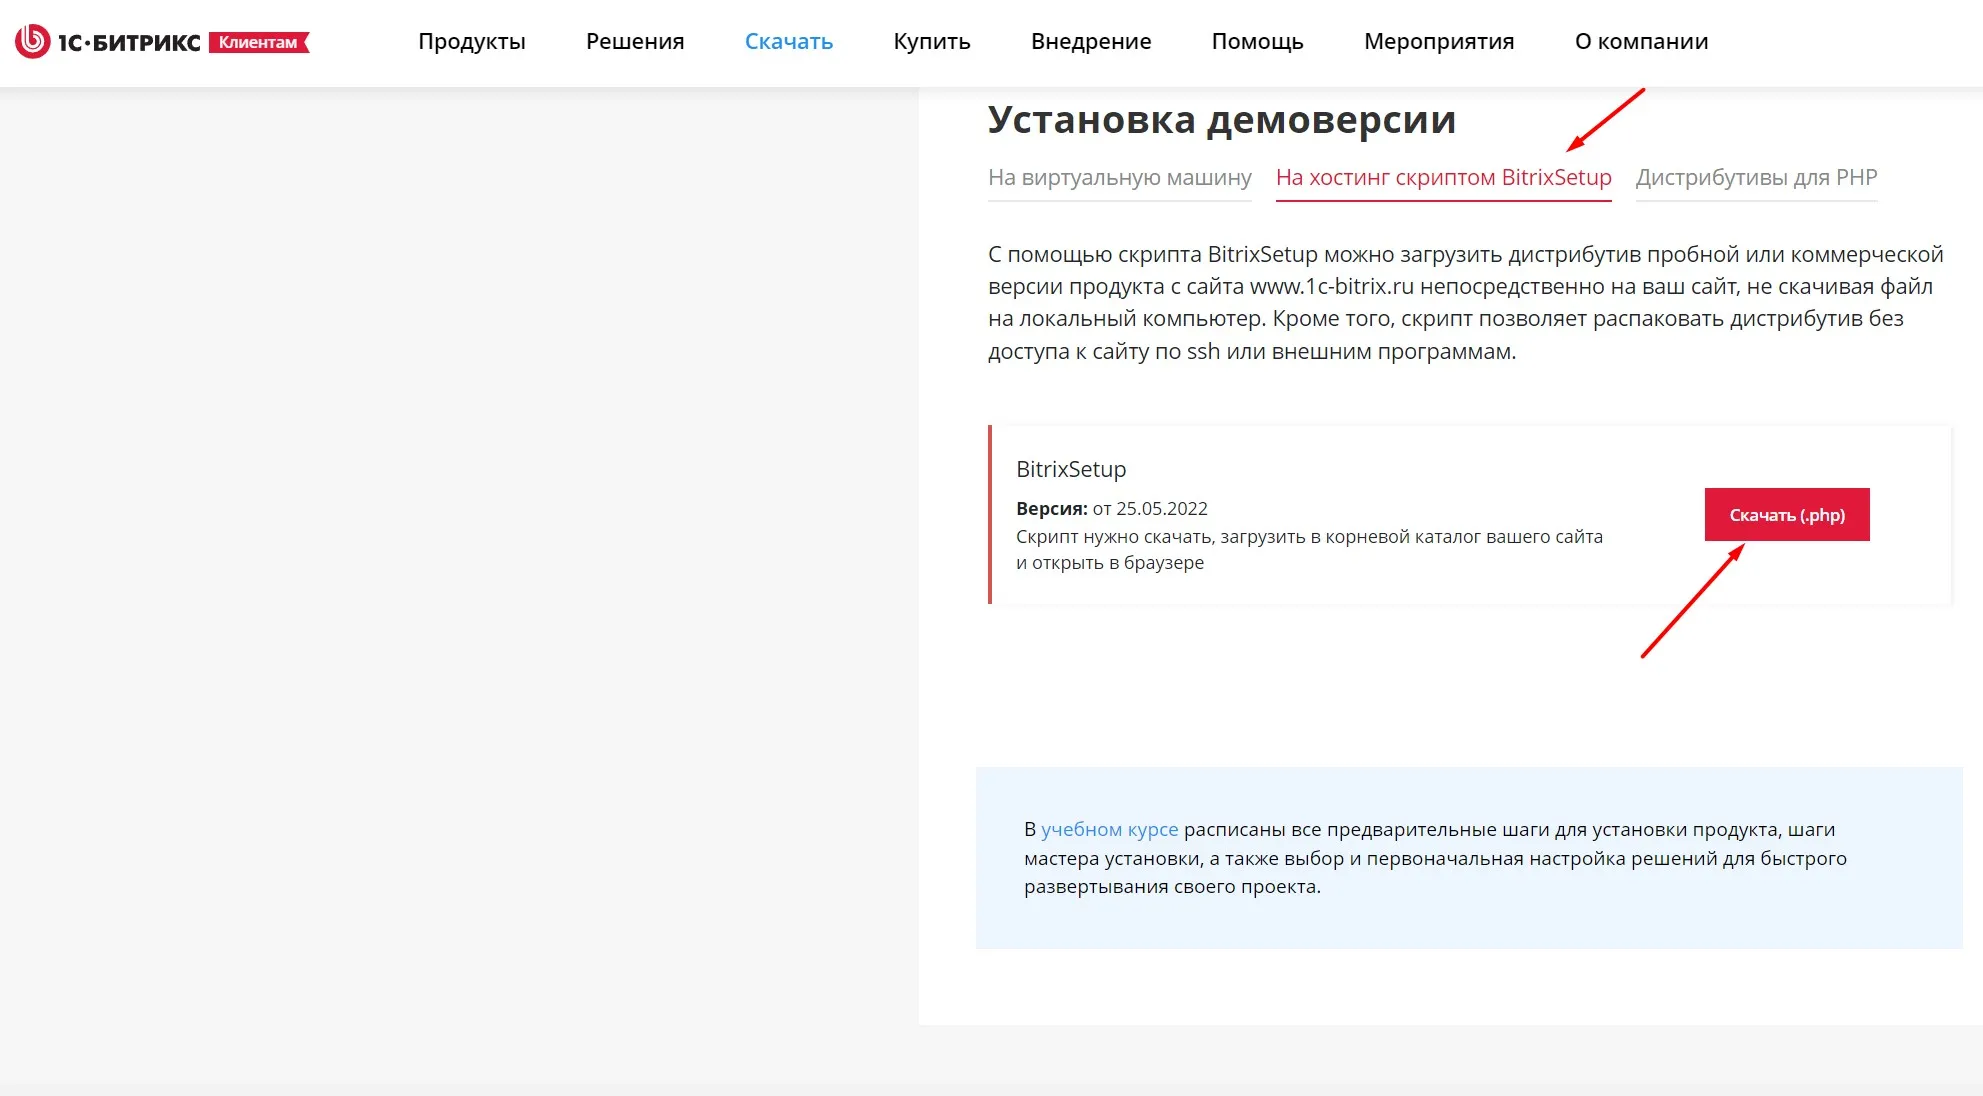This screenshot has height=1096, width=1983.
Task: Open the Продукты menu
Action: [x=472, y=41]
